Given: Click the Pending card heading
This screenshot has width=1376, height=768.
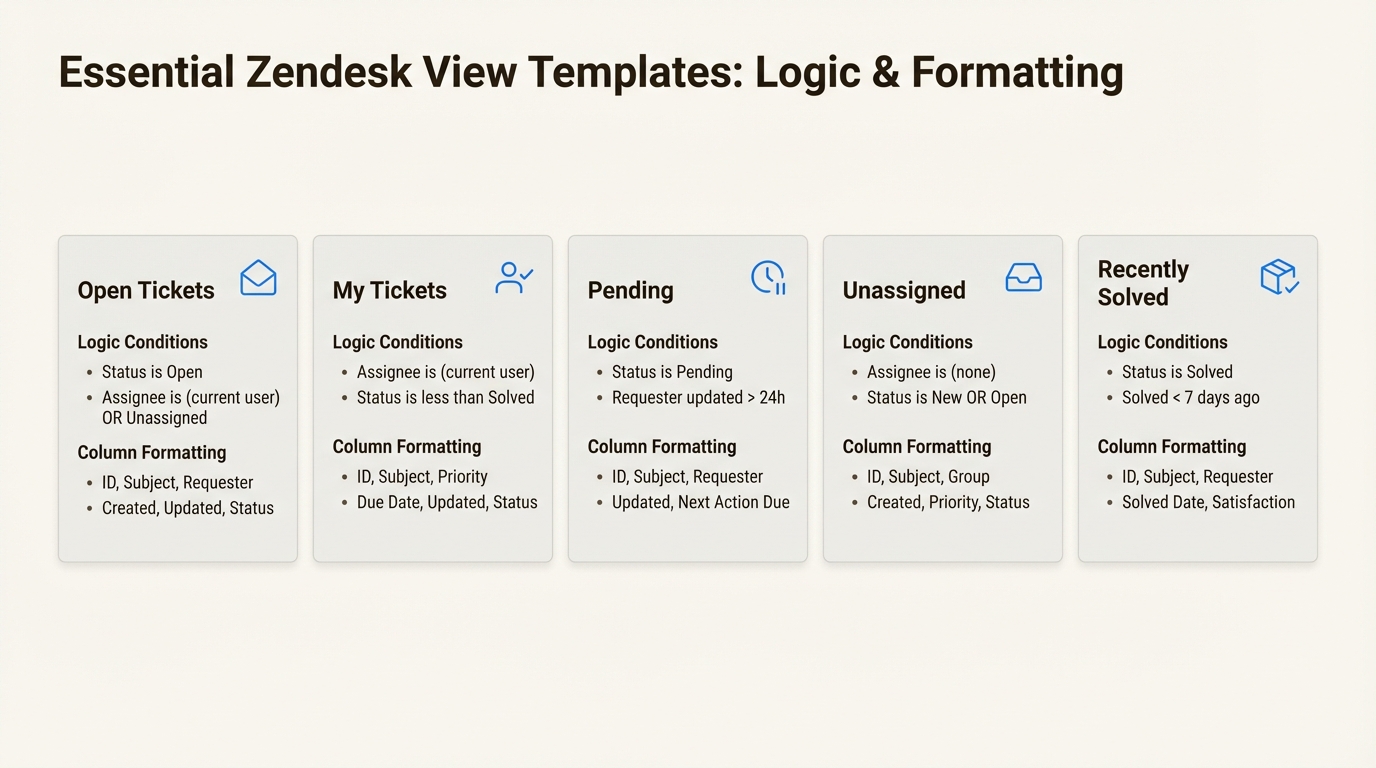Looking at the screenshot, I should click(630, 291).
